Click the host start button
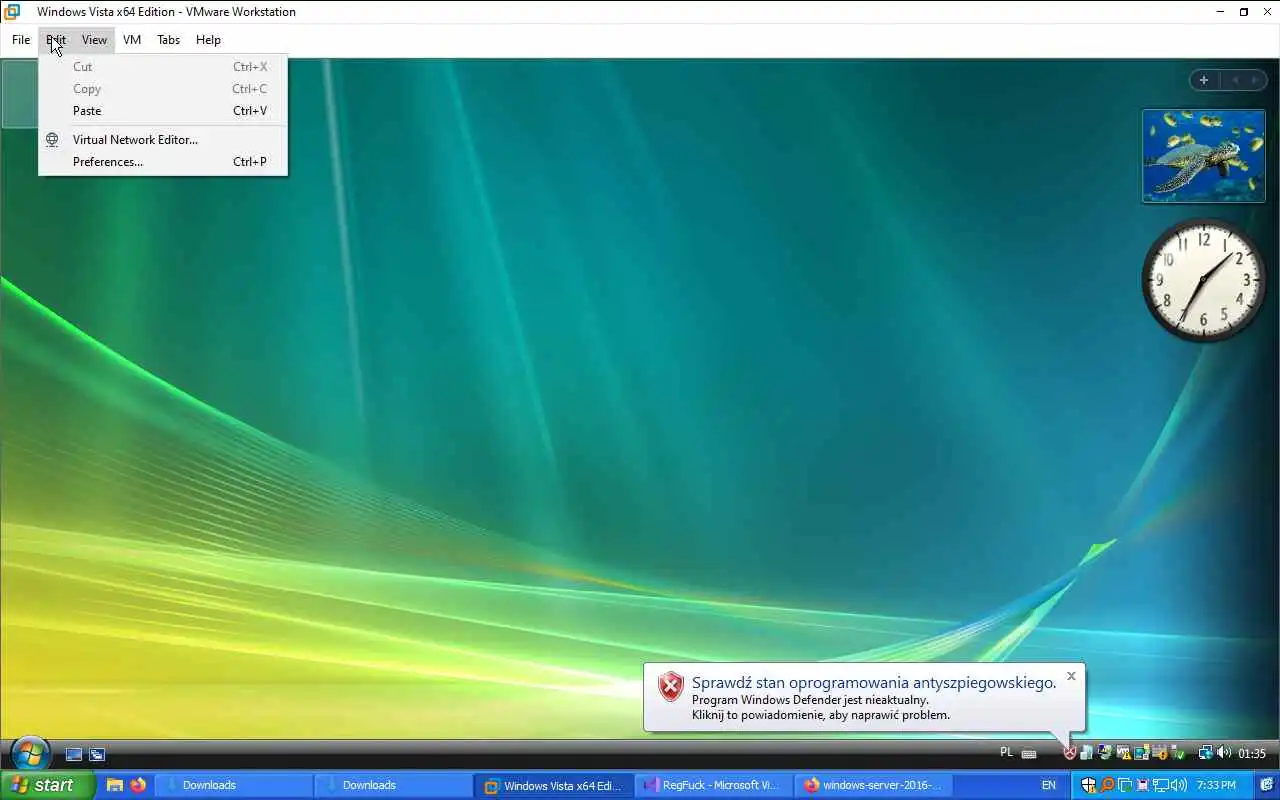 [48, 785]
